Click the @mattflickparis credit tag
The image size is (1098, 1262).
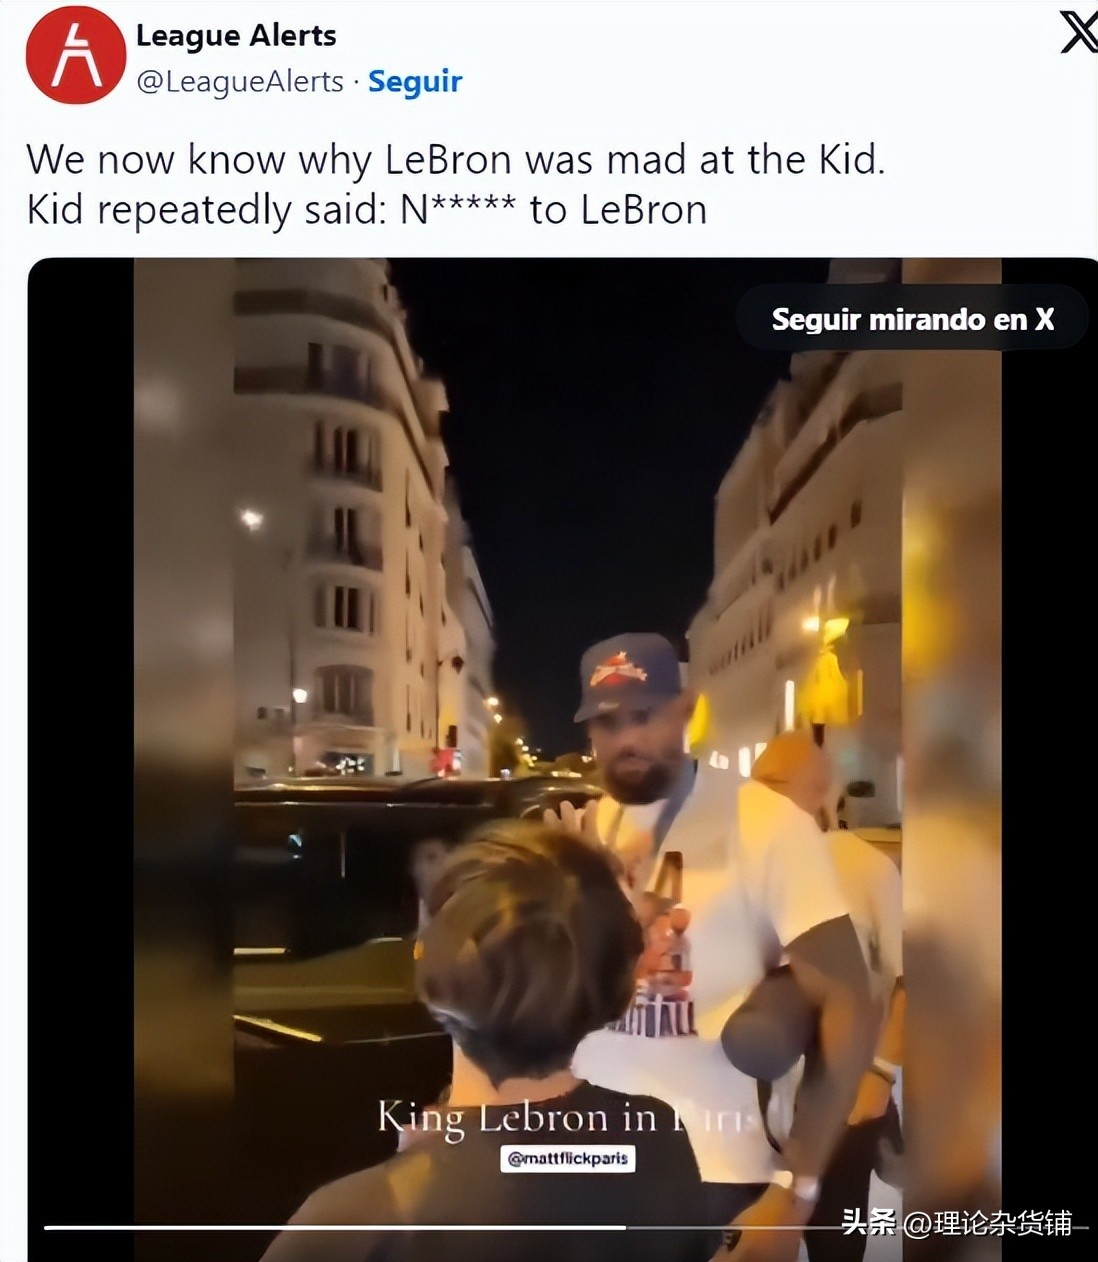568,1158
